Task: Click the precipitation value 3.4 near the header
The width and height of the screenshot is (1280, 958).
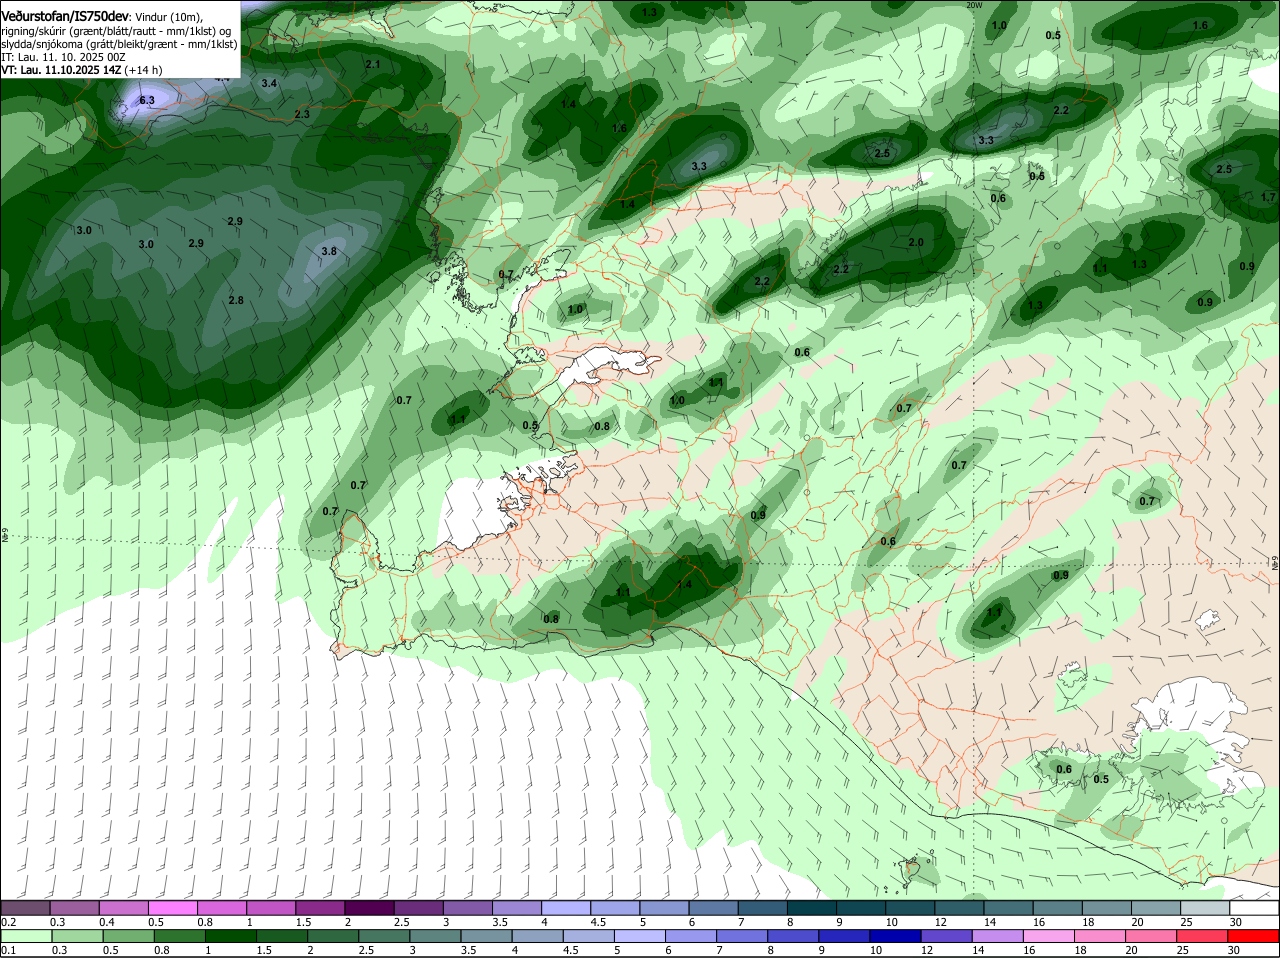Action: click(269, 83)
